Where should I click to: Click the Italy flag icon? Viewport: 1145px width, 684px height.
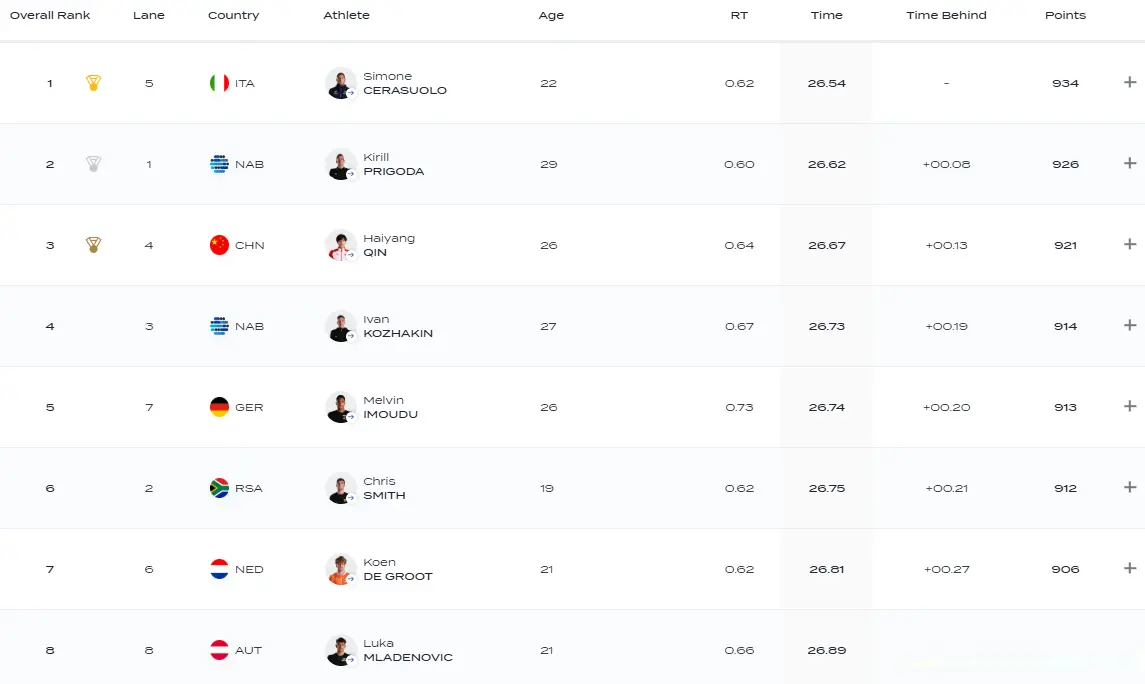click(x=219, y=83)
